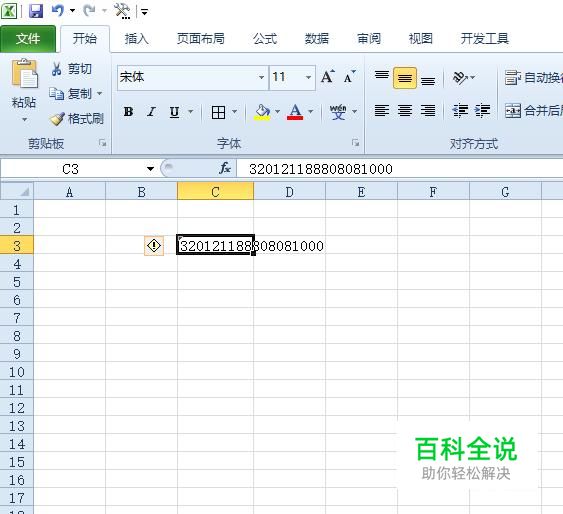
Task: Click the Merge and Center (合并后) button
Action: pyautogui.click(x=534, y=111)
